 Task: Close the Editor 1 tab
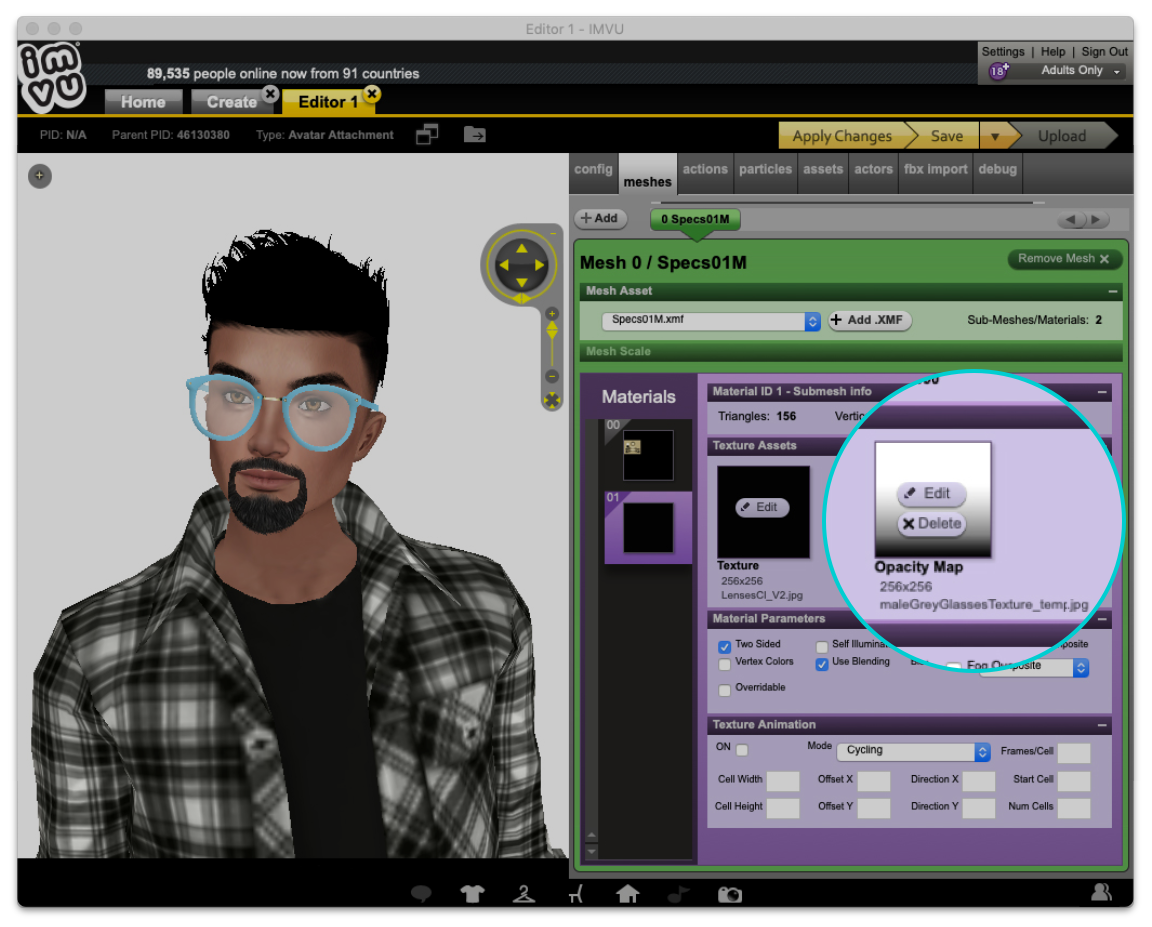[372, 93]
